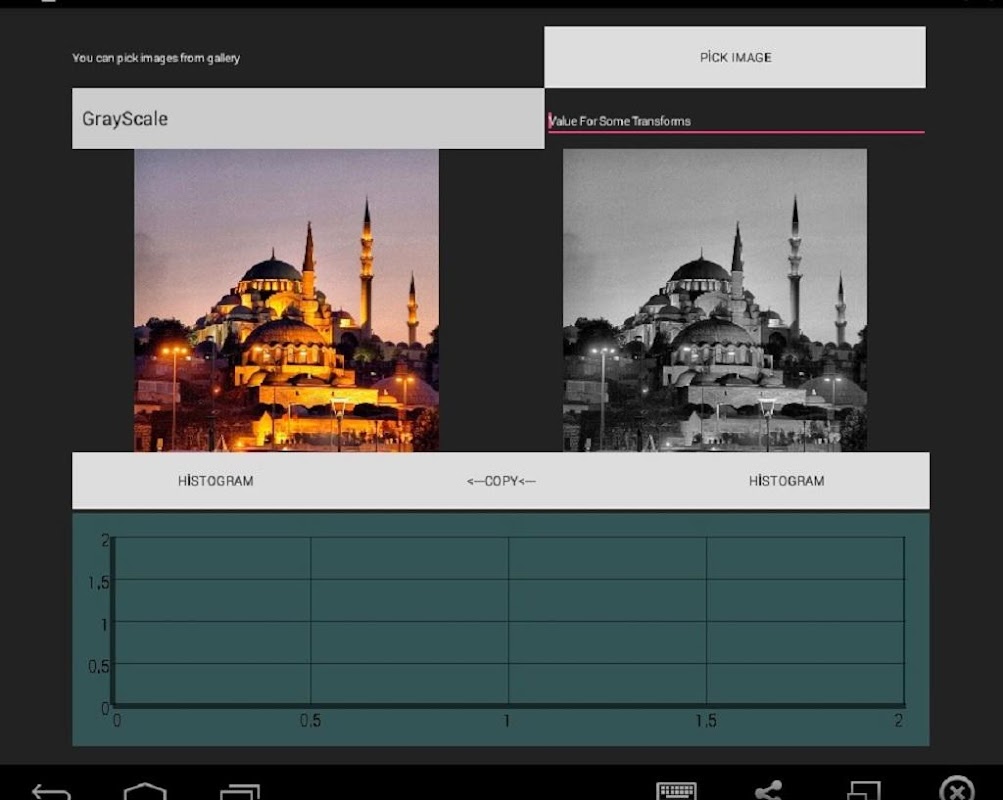The width and height of the screenshot is (1003, 800).
Task: Select the grayscale mosque output image
Action: (714, 300)
